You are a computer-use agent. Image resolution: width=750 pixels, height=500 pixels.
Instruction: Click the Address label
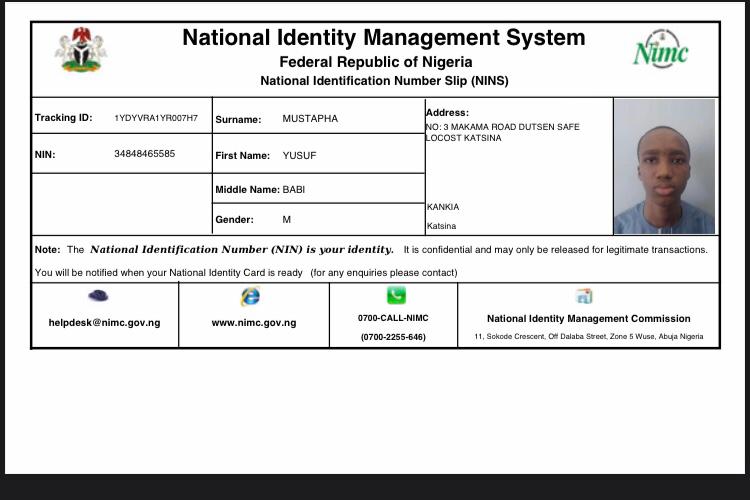tap(447, 113)
